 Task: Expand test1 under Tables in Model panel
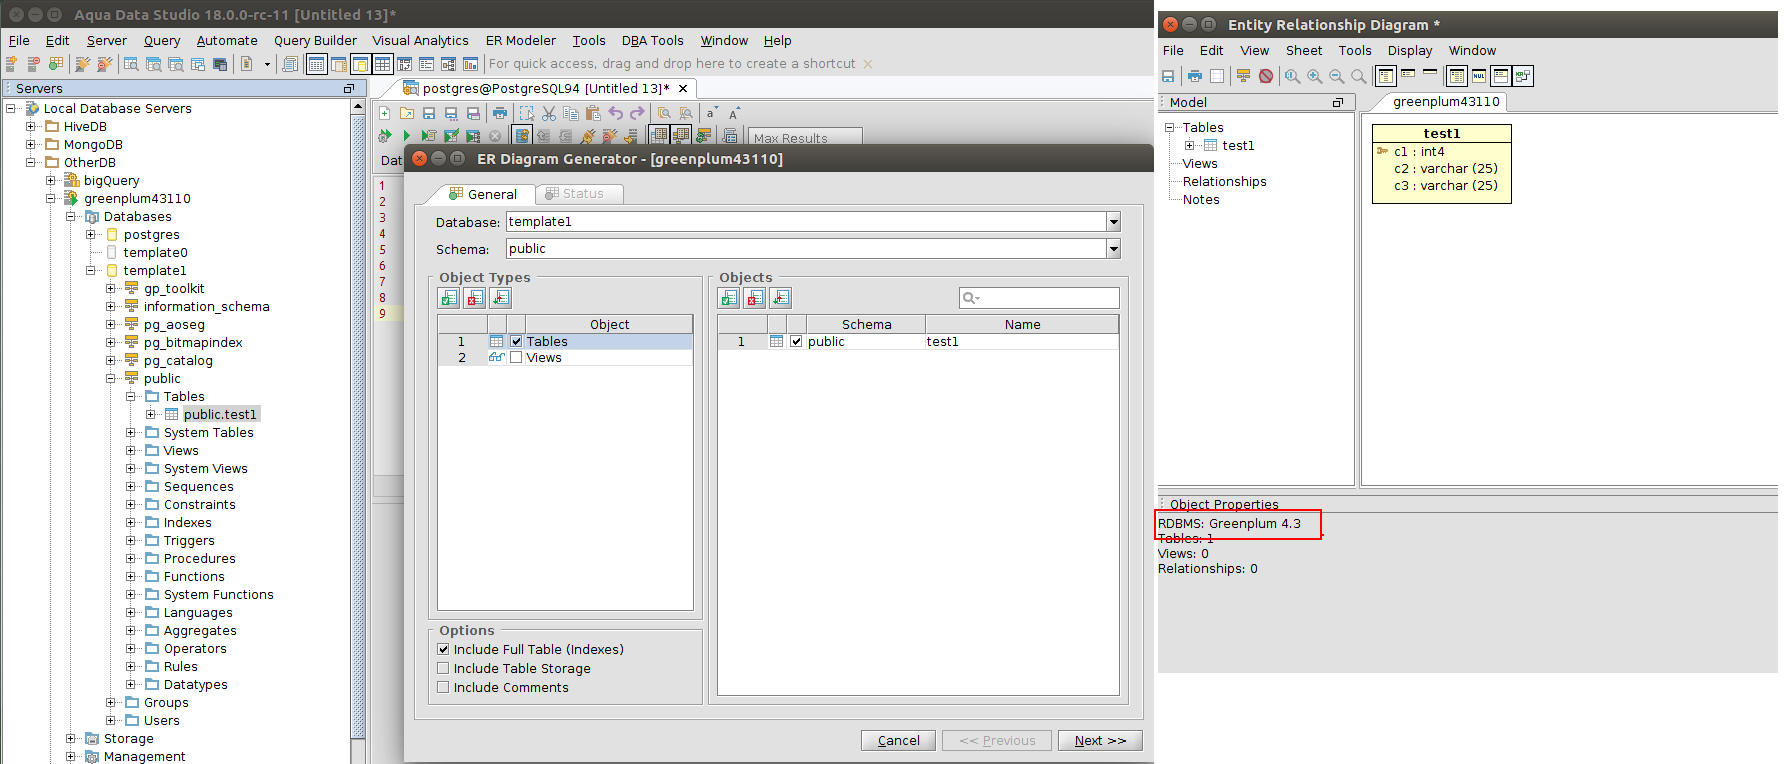pyautogui.click(x=1190, y=145)
